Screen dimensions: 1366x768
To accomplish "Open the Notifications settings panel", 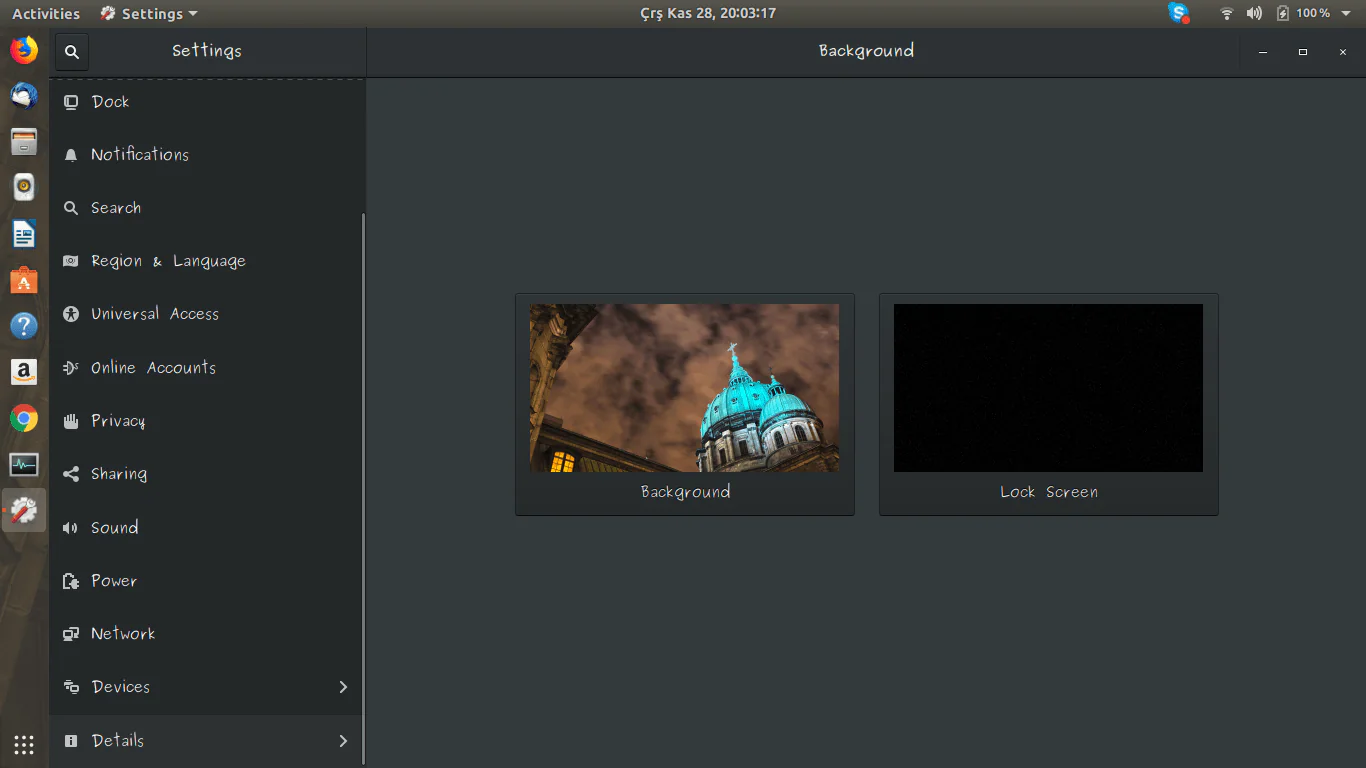I will [207, 155].
